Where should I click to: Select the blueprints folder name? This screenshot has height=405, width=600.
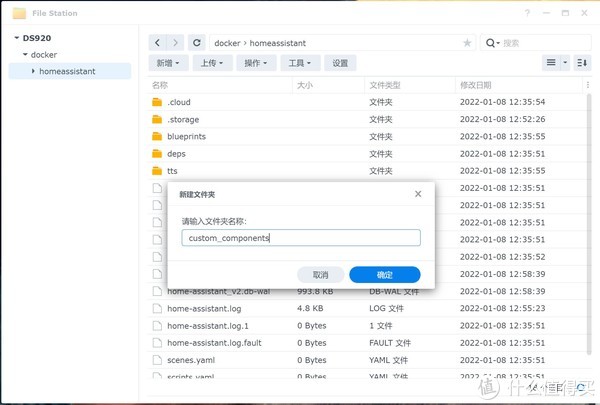[x=186, y=137]
